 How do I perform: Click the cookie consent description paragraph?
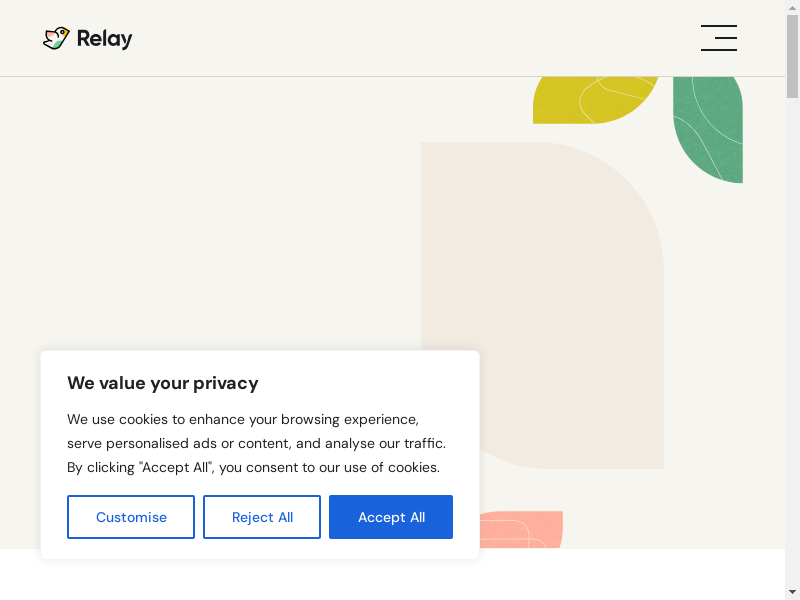click(256, 443)
